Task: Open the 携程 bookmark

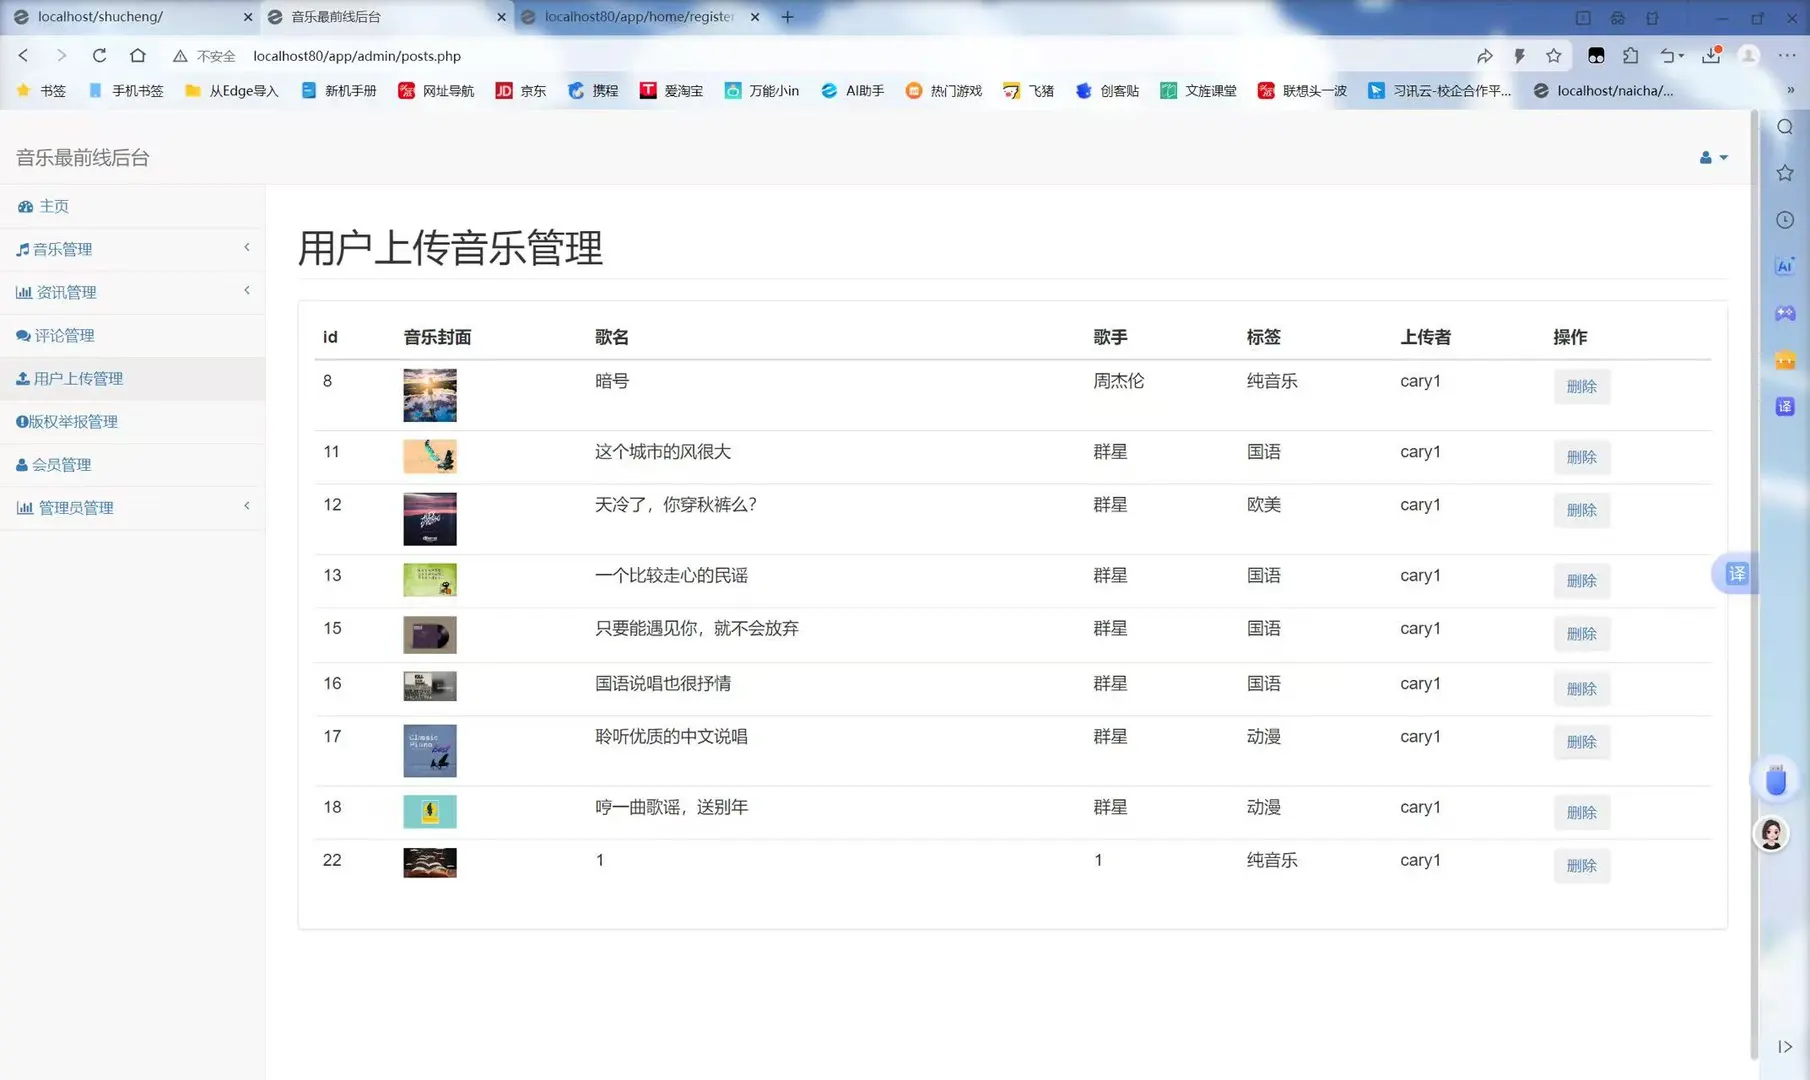Action: (x=592, y=90)
